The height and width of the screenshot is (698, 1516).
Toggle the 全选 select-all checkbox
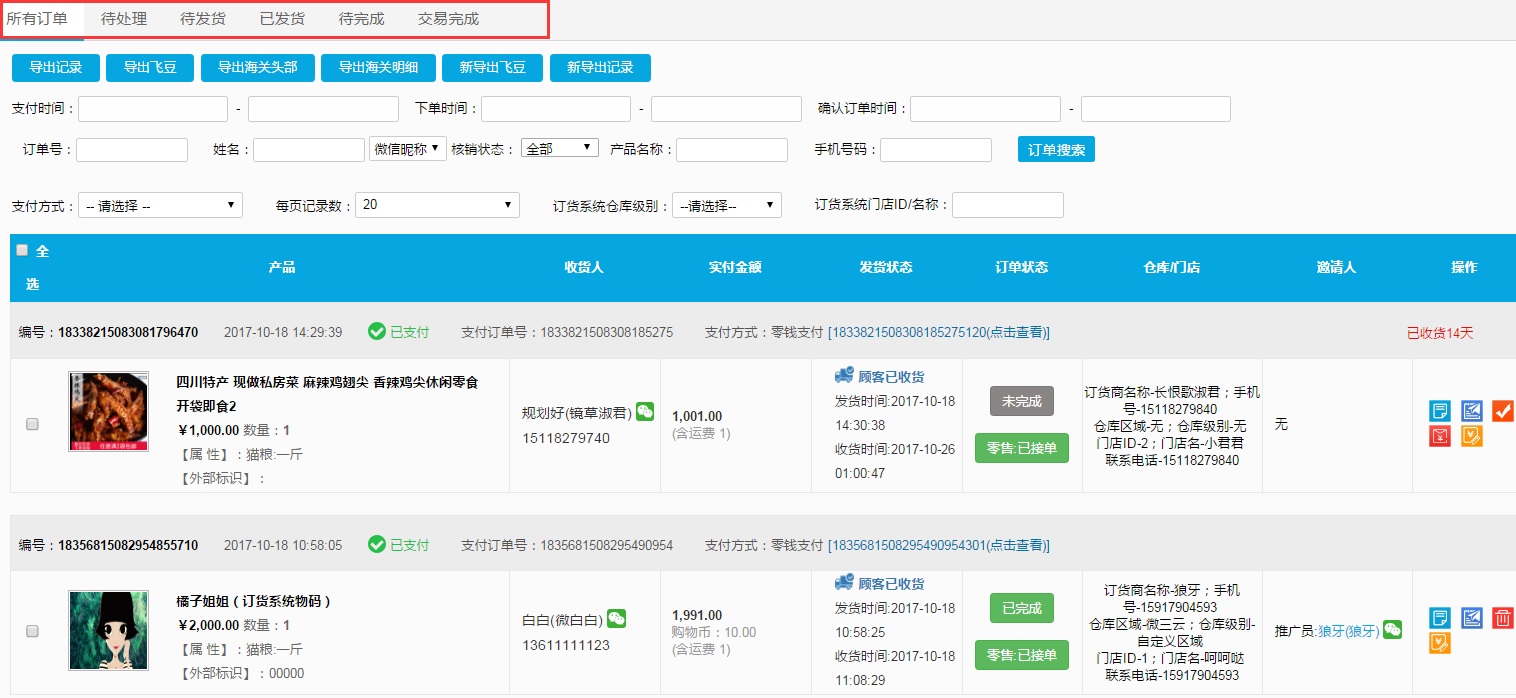pyautogui.click(x=22, y=250)
